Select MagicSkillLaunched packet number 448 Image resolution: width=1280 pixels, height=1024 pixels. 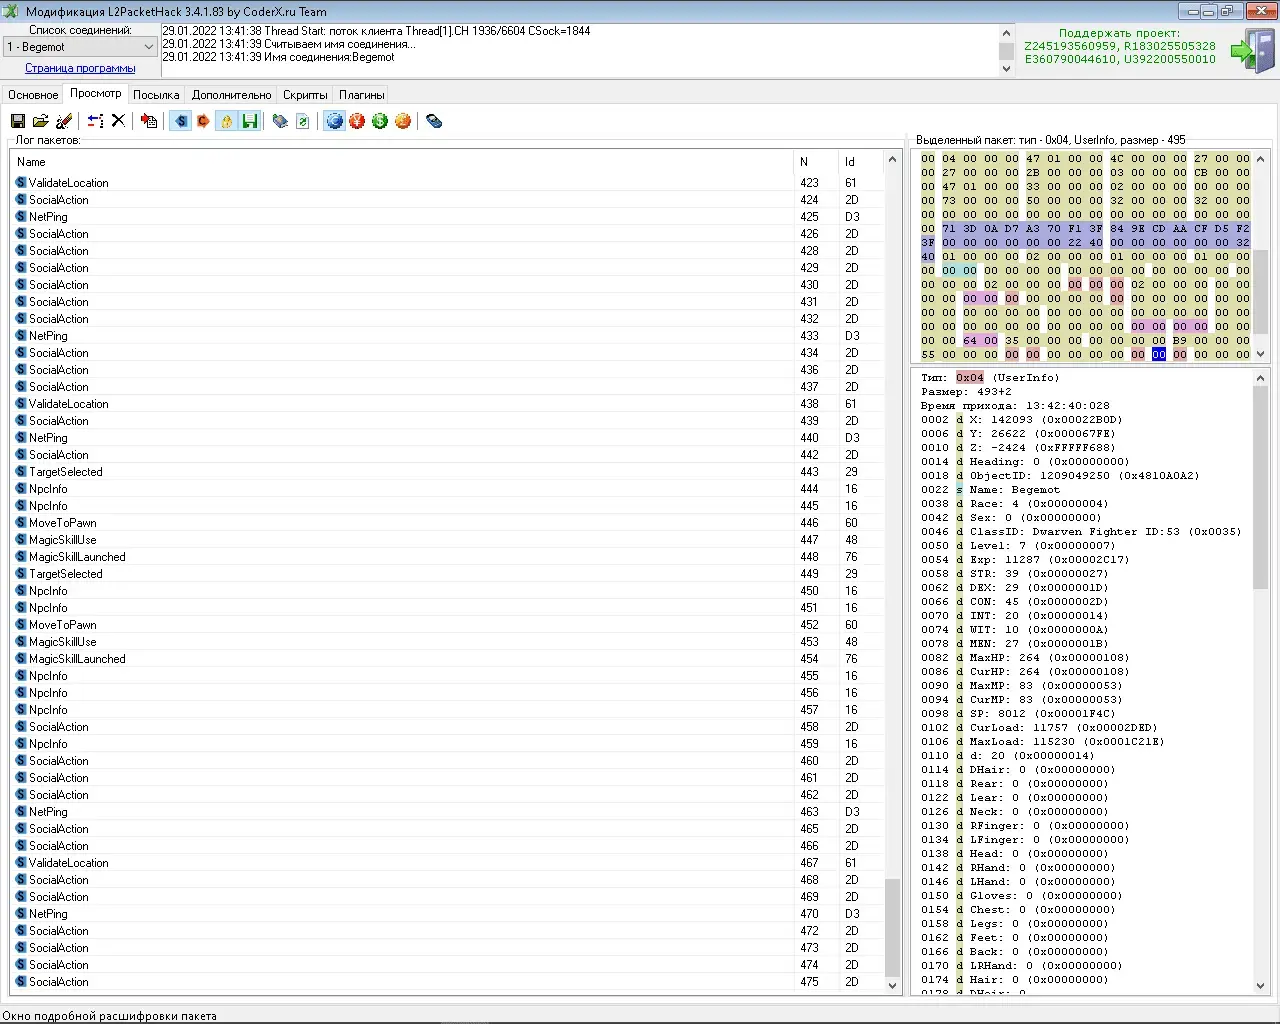point(448,557)
